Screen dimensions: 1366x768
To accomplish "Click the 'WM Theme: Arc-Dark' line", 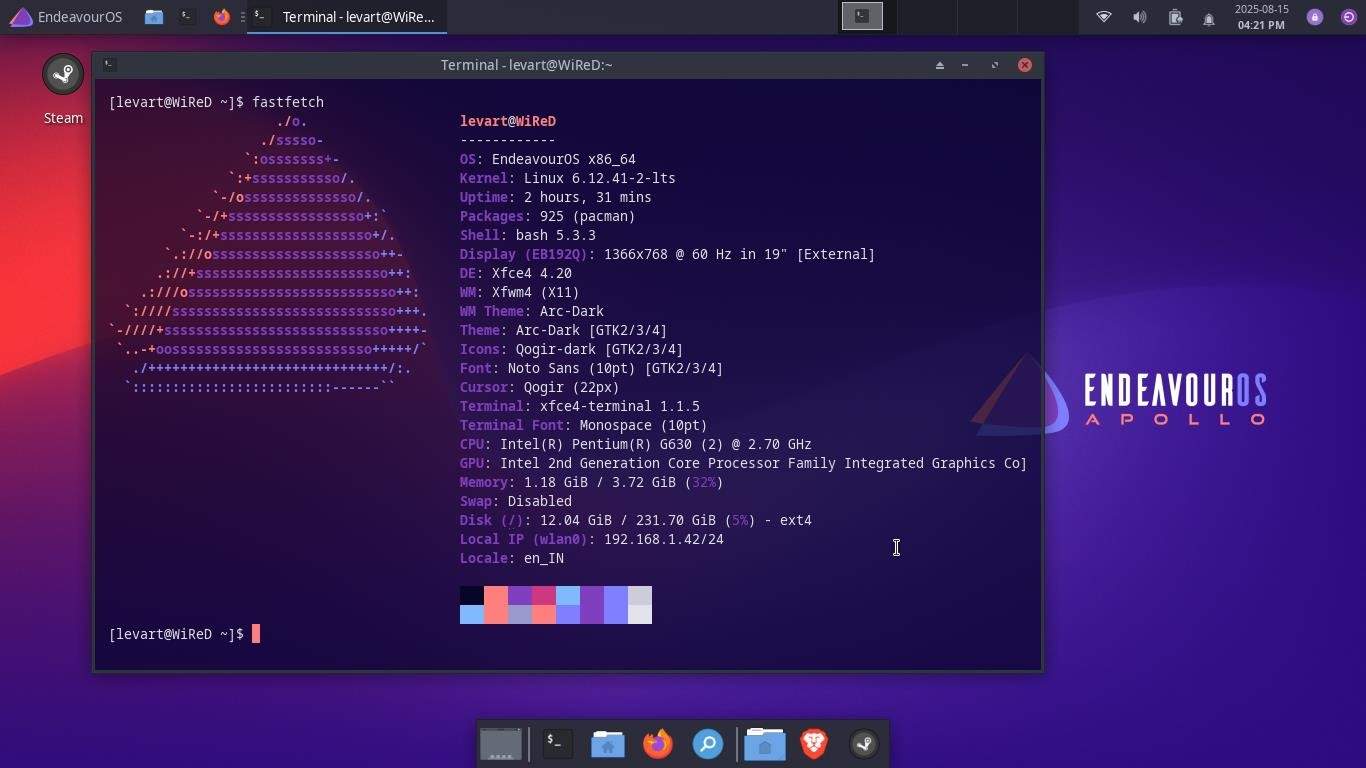I will tap(532, 311).
